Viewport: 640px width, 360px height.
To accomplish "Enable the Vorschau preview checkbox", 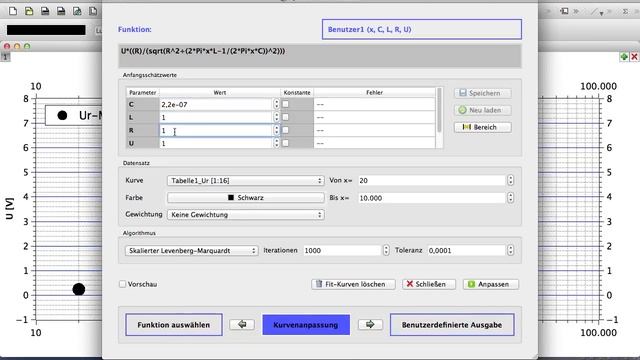I will tap(122, 284).
